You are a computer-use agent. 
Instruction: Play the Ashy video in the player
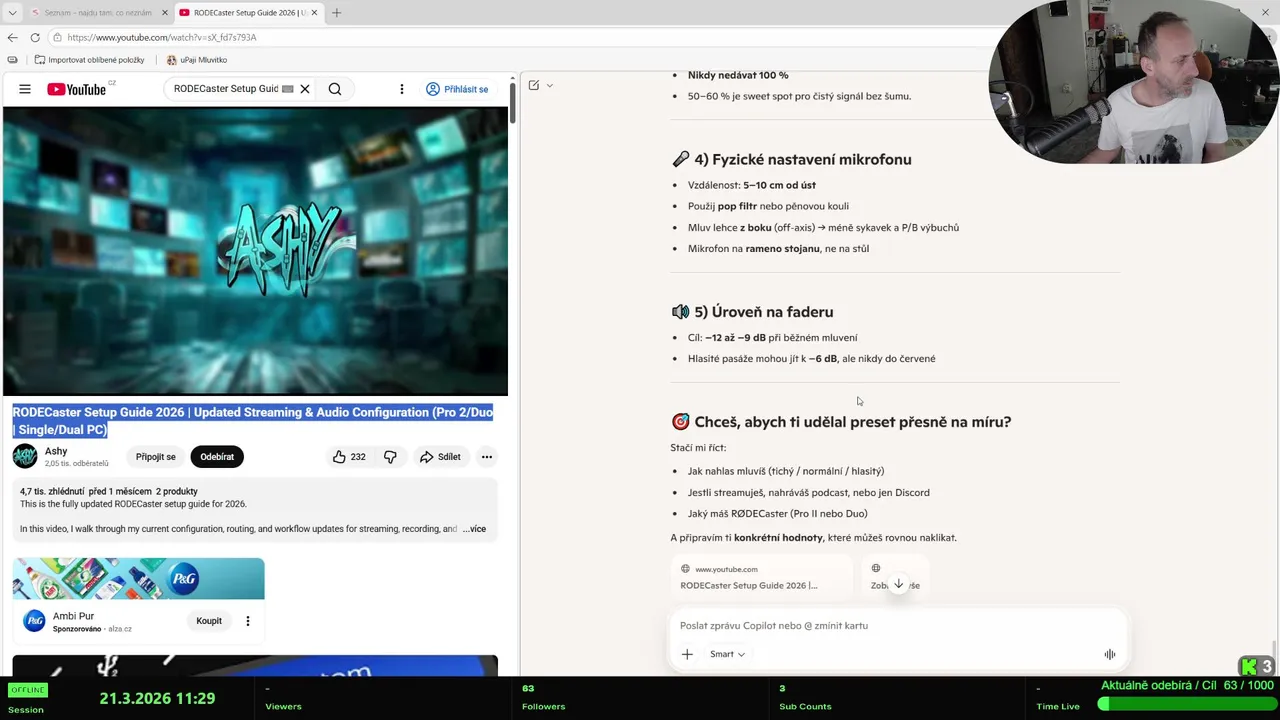[255, 251]
